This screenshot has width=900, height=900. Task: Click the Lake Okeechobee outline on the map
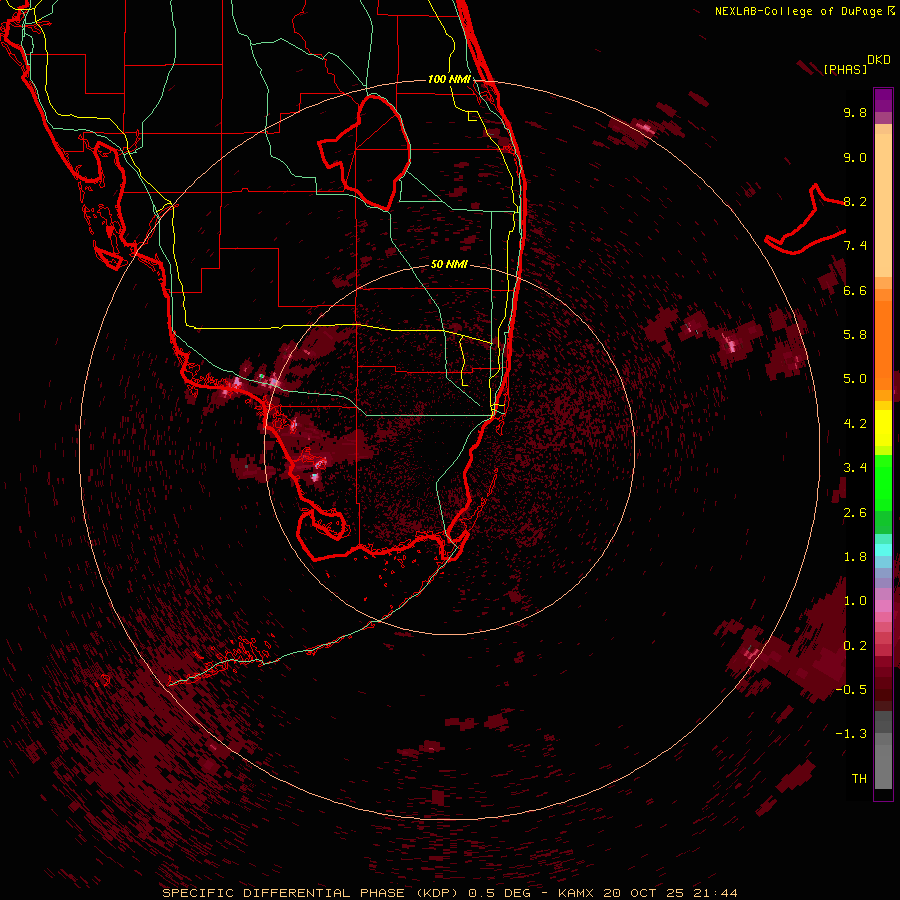(364, 152)
